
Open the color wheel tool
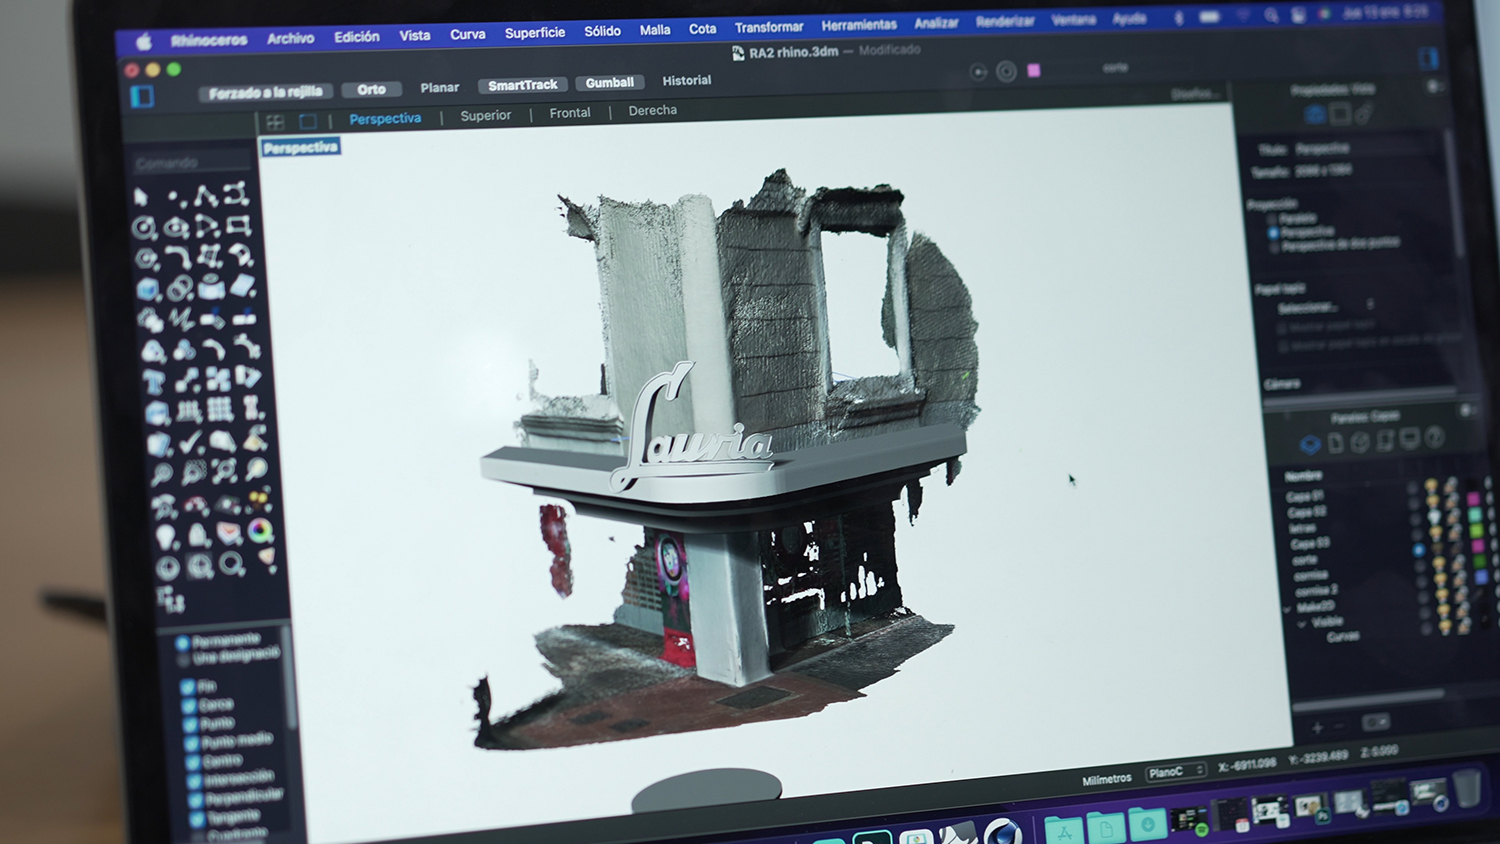click(x=260, y=531)
